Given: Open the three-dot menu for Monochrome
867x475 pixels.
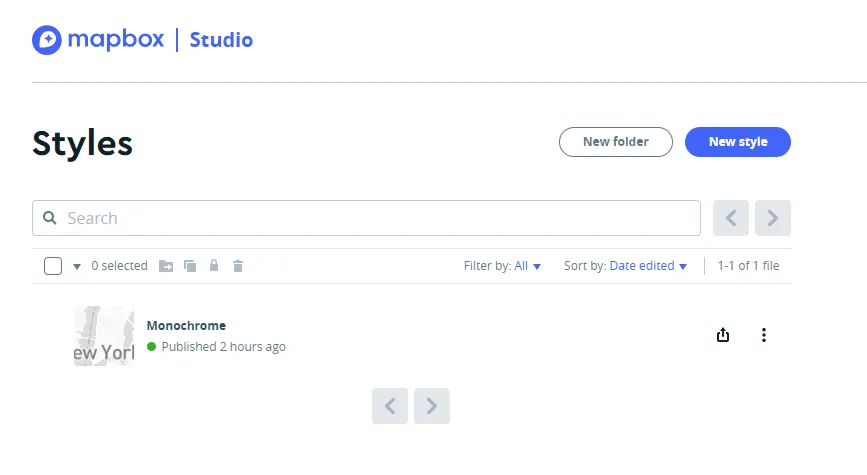Looking at the screenshot, I should (764, 335).
